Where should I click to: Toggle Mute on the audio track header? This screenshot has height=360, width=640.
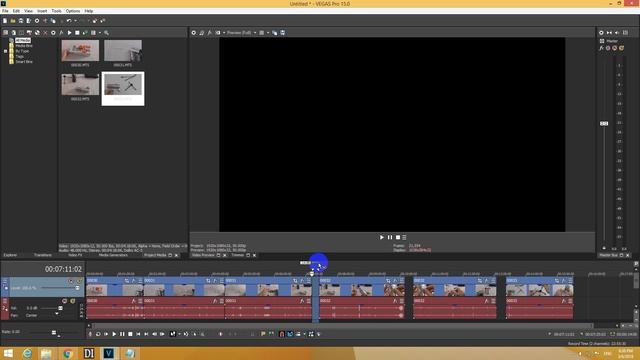(64, 301)
